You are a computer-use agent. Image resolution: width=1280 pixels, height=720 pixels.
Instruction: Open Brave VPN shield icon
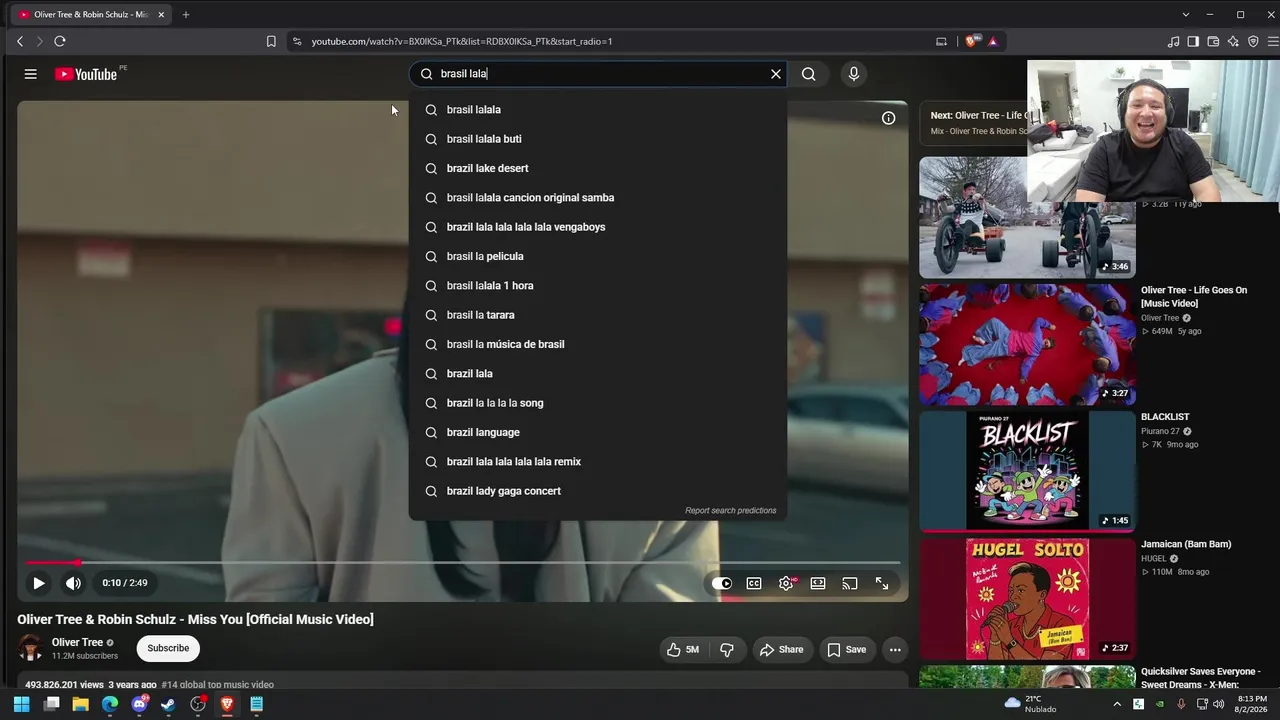point(1253,41)
